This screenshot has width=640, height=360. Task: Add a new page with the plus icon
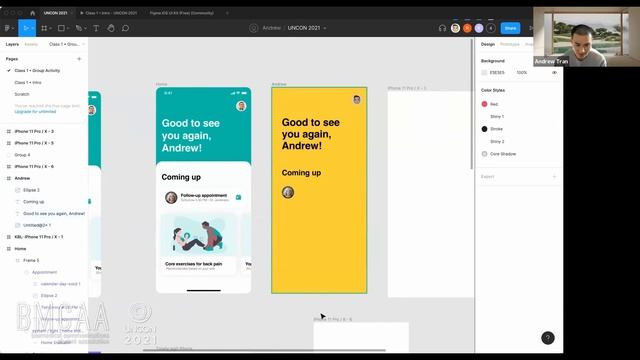[79, 59]
